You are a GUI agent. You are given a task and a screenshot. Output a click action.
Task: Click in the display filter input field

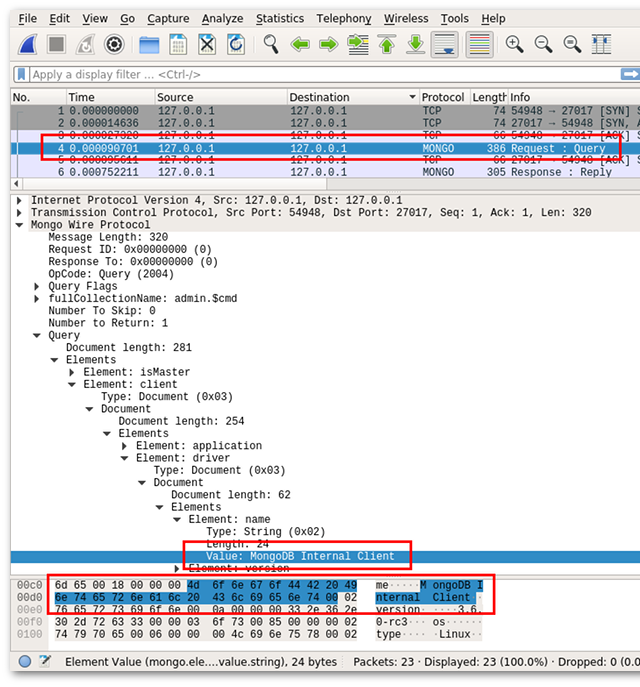click(x=300, y=75)
